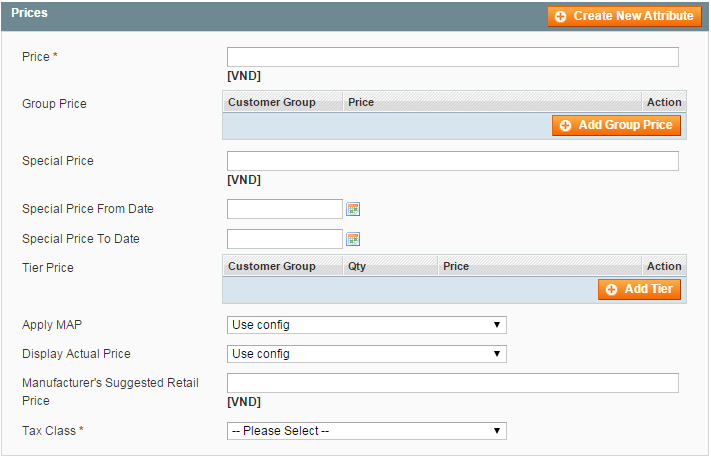Focus the required Price input field
The image size is (711, 459).
point(452,57)
